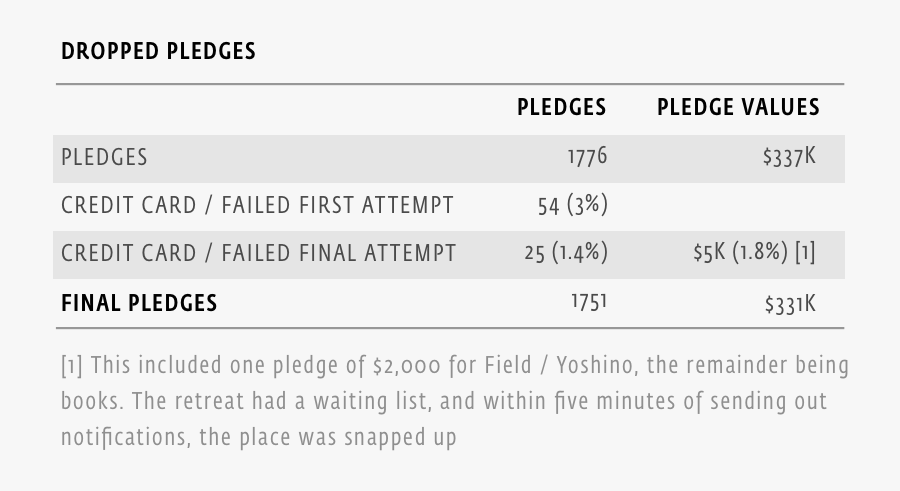
Task: Click the DROPPED PLEDGES table title
Action: click(158, 51)
